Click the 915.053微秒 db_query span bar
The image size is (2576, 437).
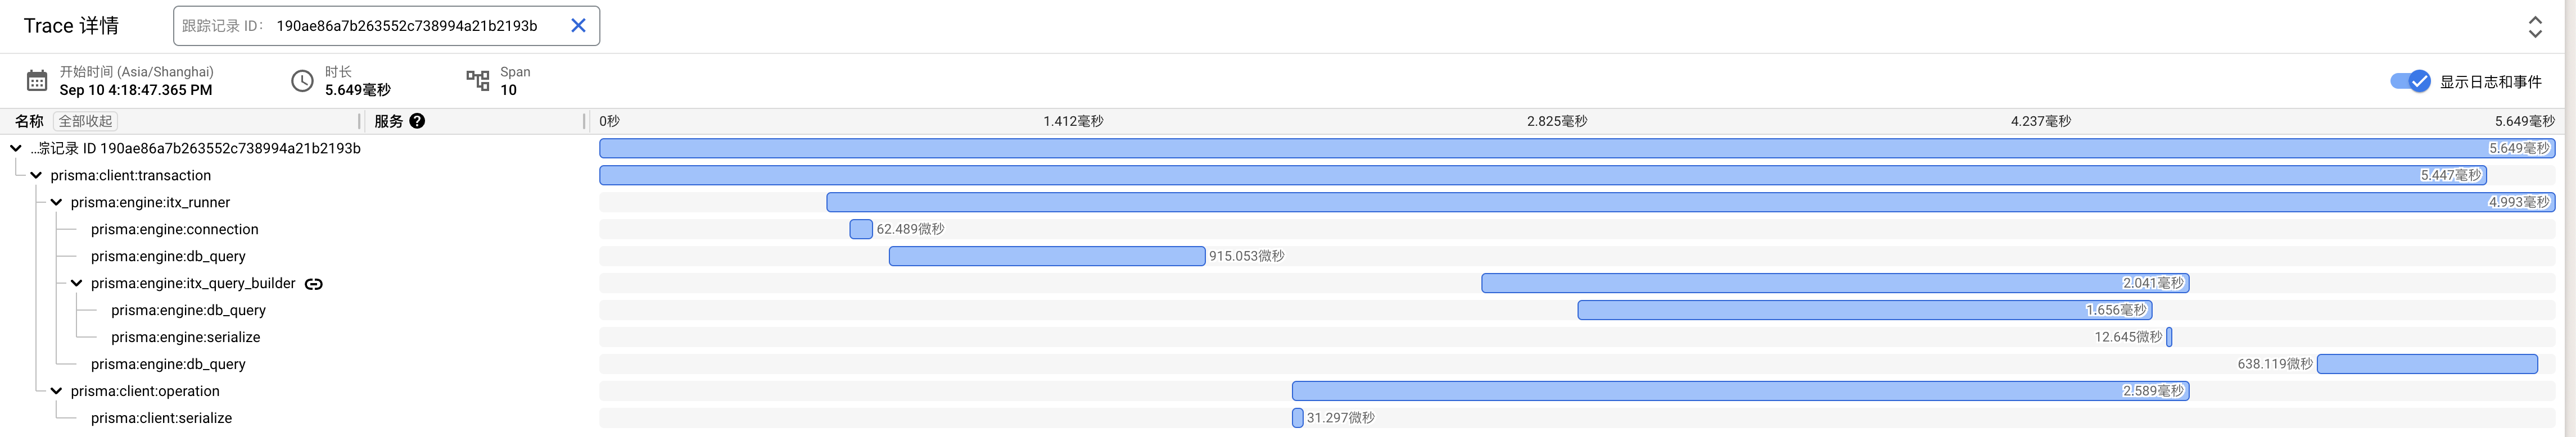click(x=1046, y=256)
